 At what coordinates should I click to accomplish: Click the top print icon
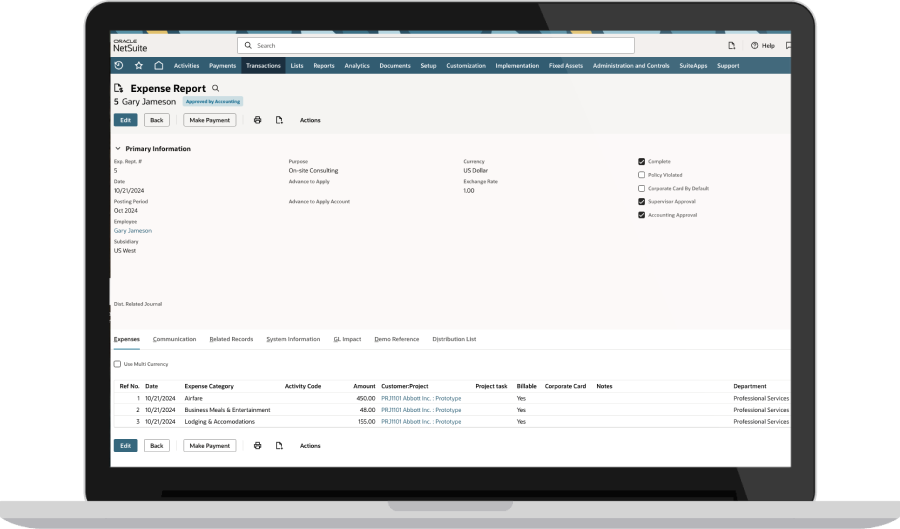pos(257,120)
